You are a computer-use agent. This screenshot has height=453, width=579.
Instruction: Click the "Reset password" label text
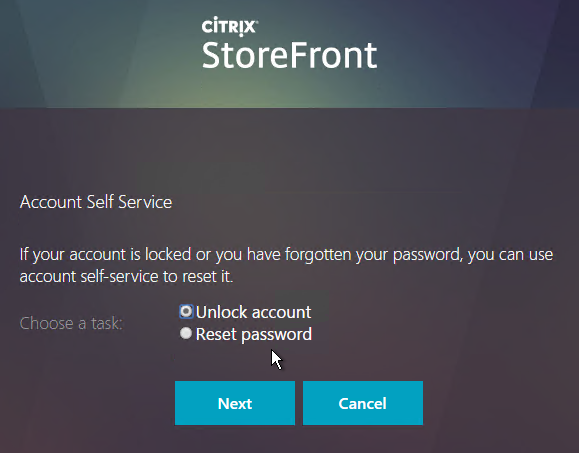[x=254, y=335]
